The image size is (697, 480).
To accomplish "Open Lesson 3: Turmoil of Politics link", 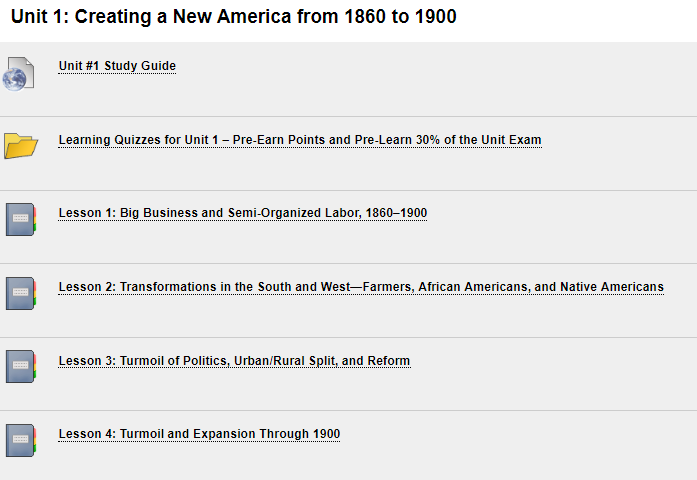I will click(234, 361).
